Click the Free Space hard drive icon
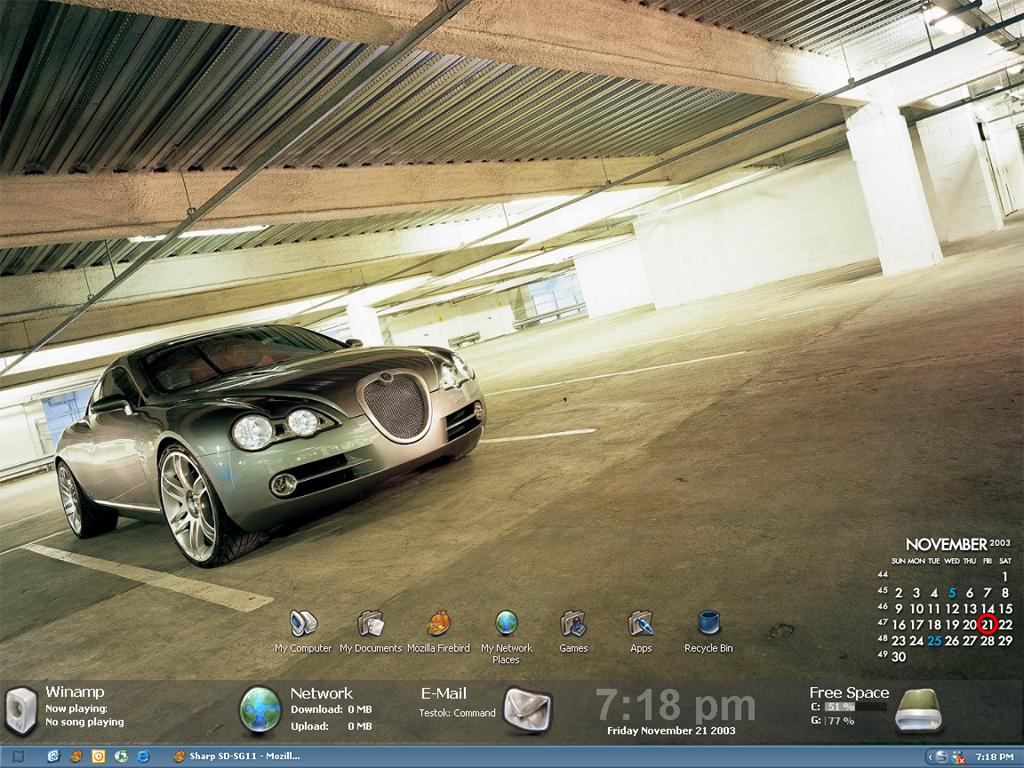This screenshot has width=1024, height=768. pyautogui.click(x=917, y=709)
